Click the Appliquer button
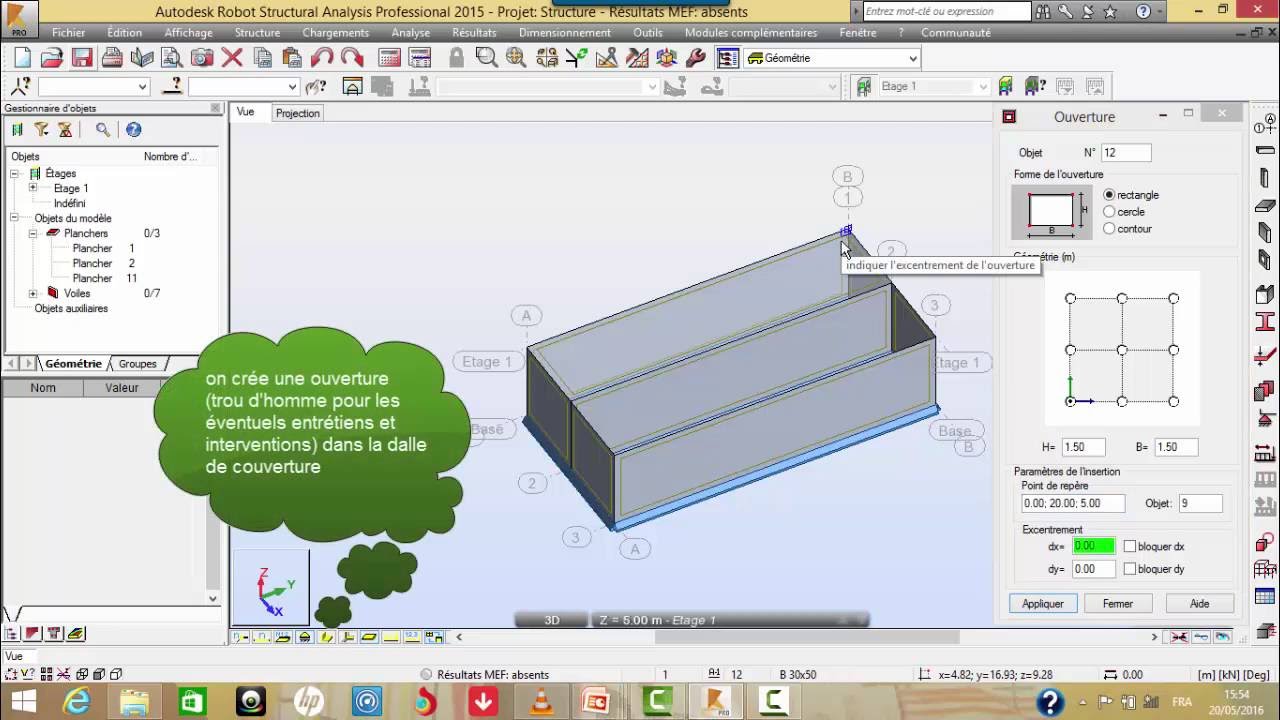Screen dimensions: 1280x720 pyautogui.click(x=1043, y=603)
